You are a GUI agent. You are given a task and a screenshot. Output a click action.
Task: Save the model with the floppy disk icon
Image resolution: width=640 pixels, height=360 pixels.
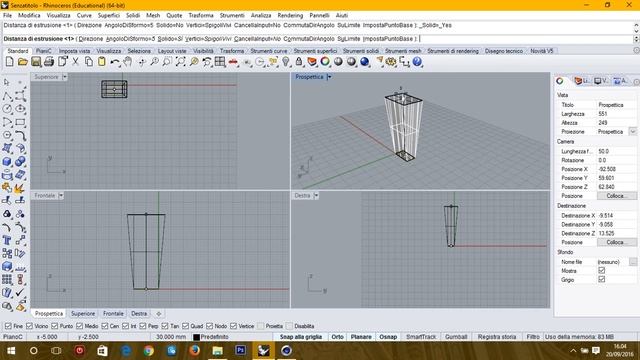(36, 62)
